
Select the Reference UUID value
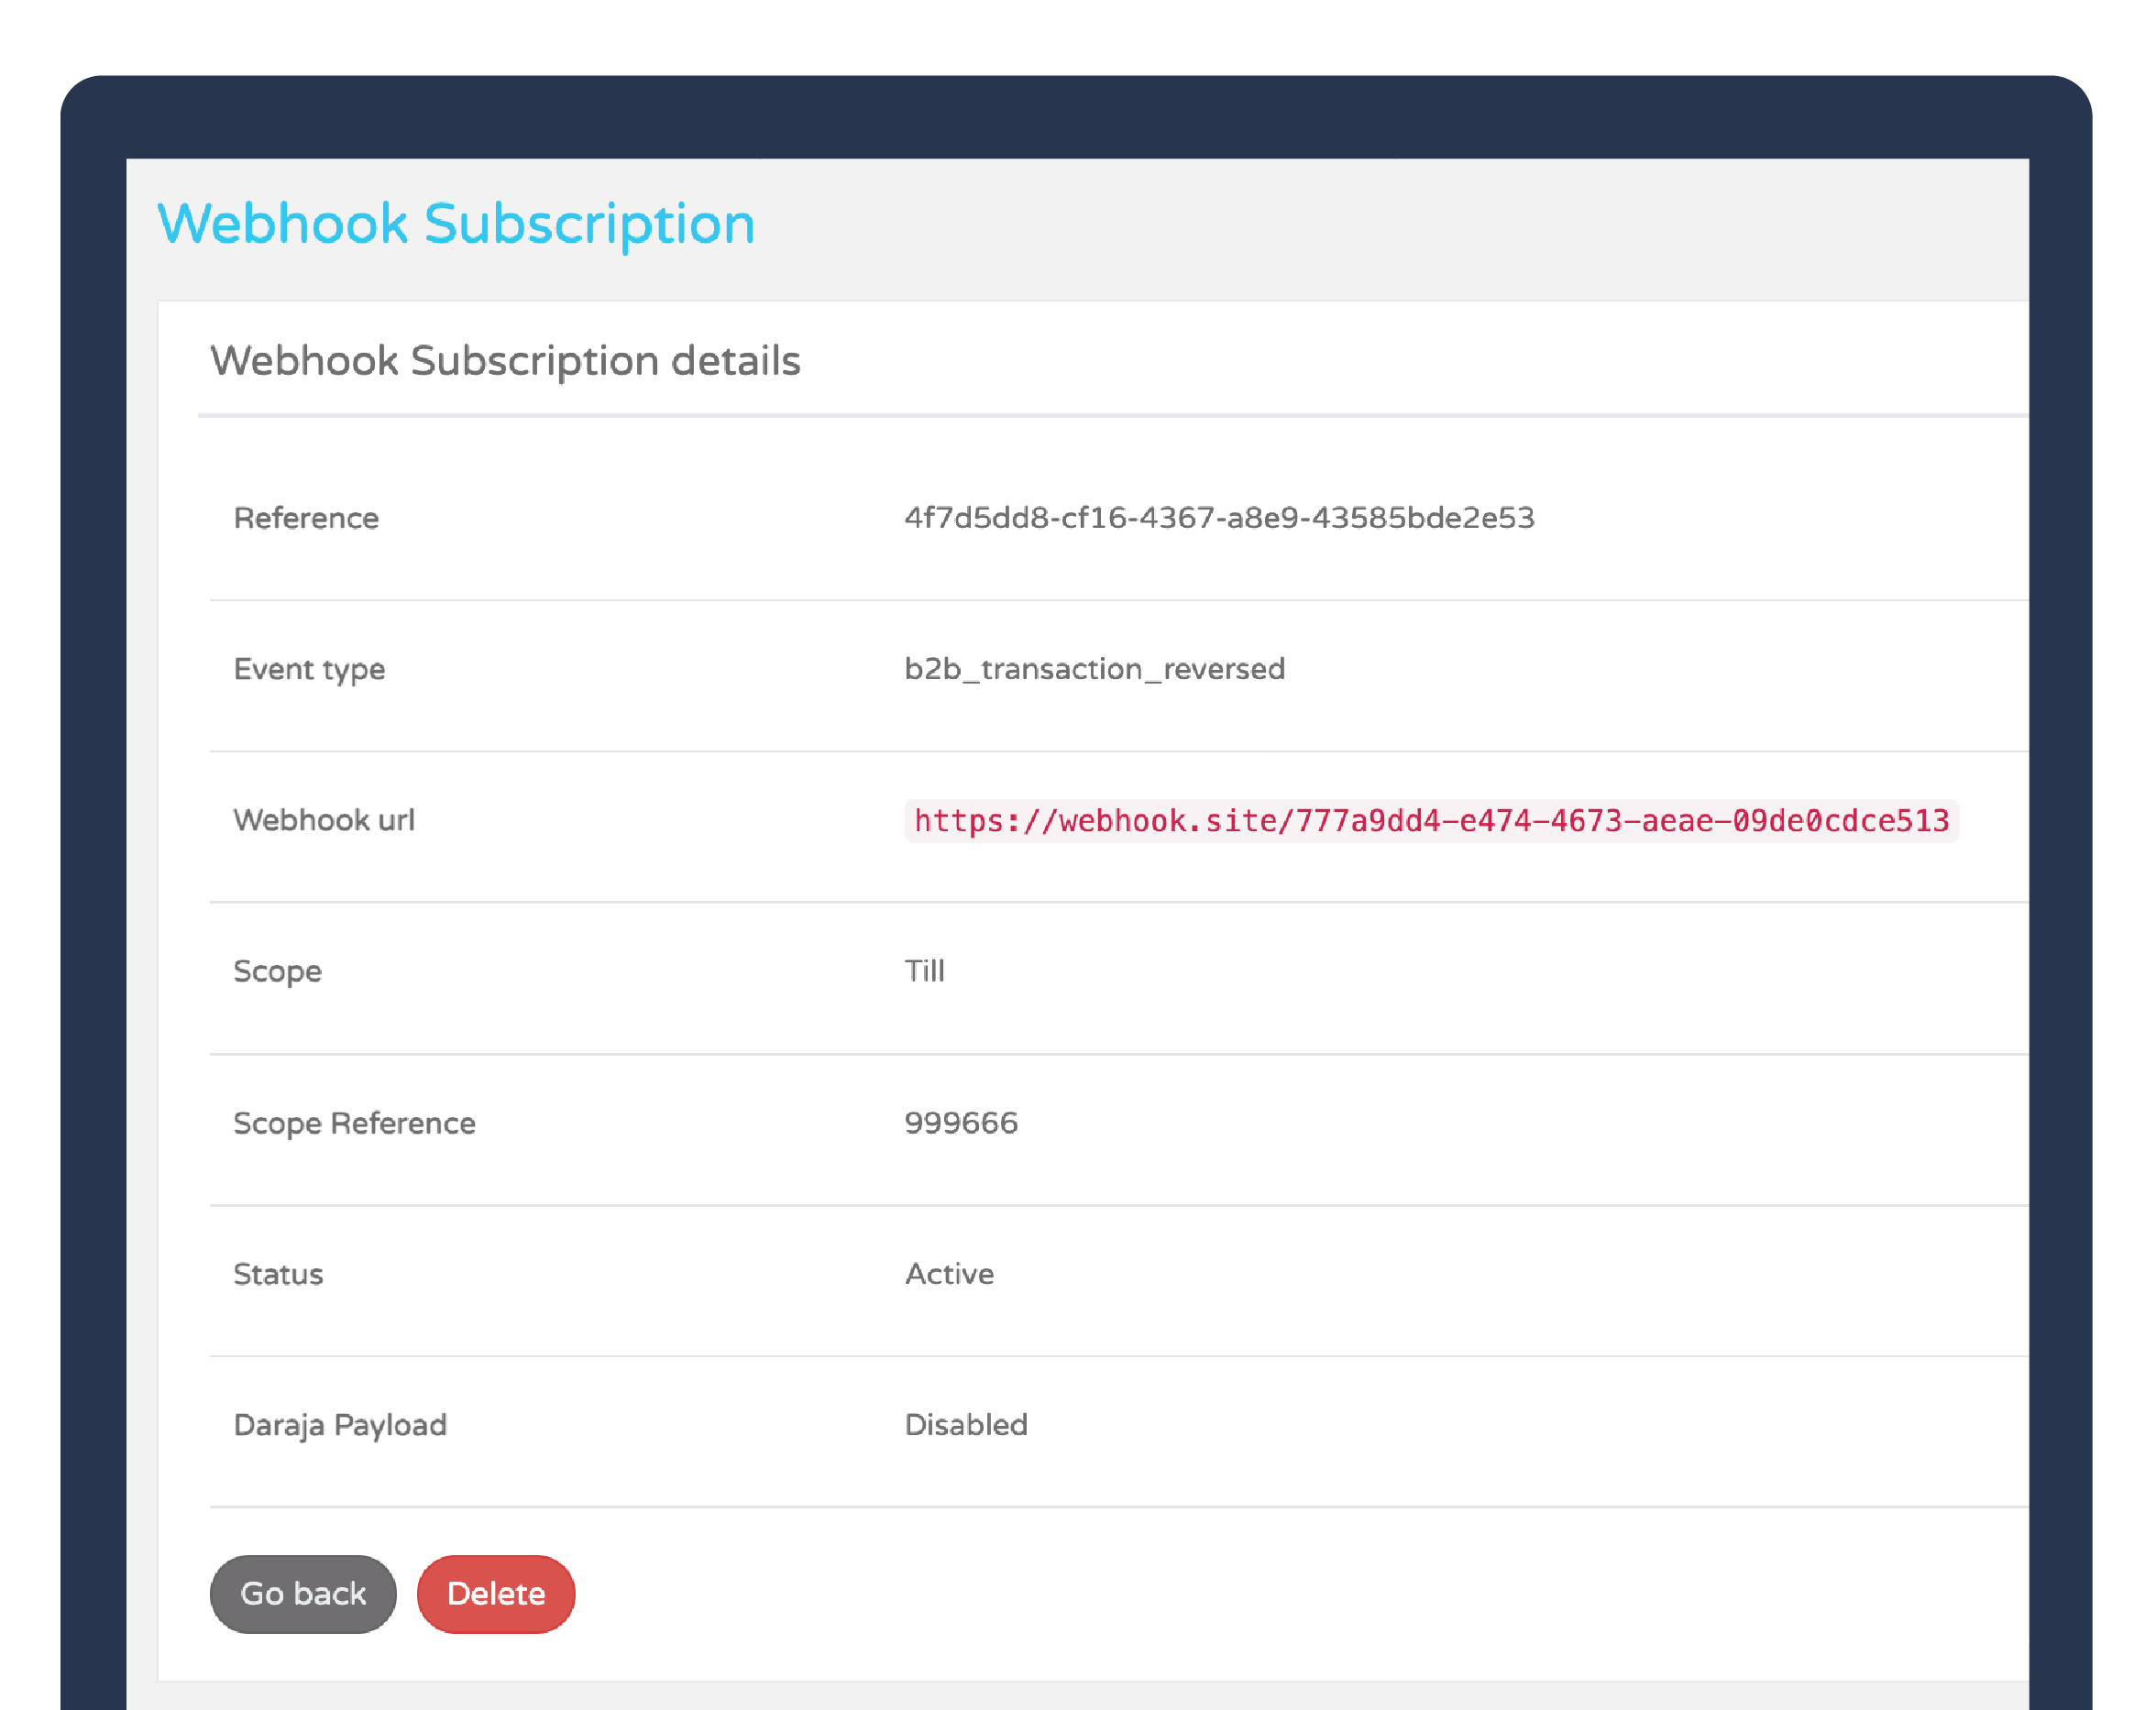pos(1218,518)
